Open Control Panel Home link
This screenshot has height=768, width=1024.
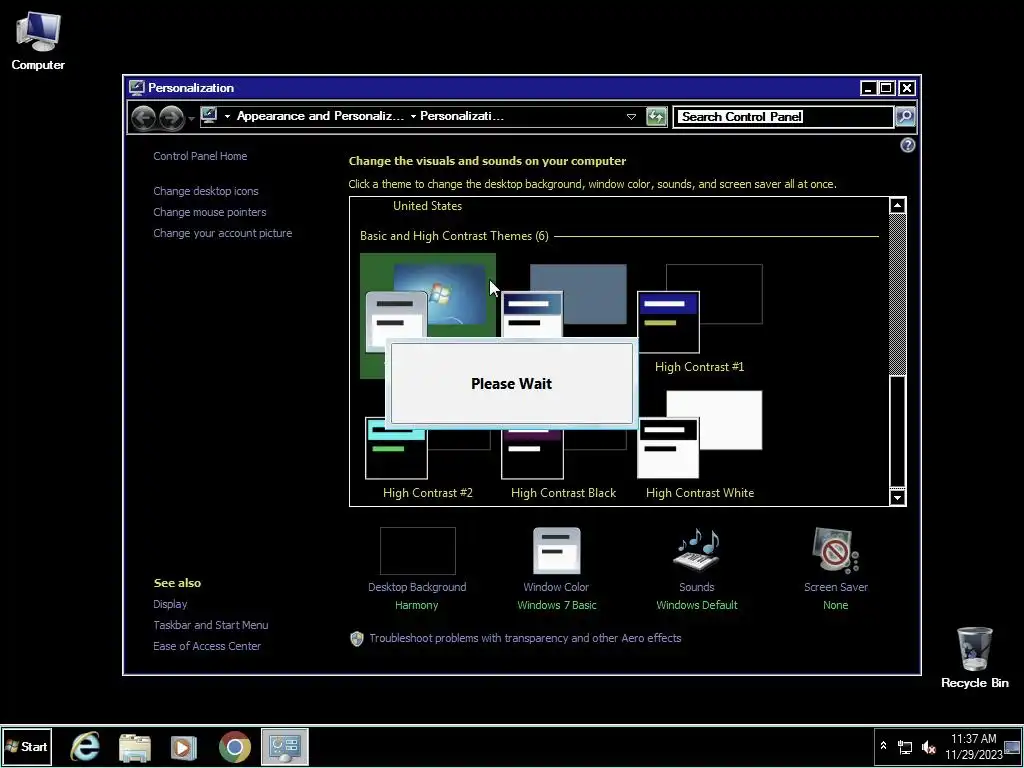[200, 156]
